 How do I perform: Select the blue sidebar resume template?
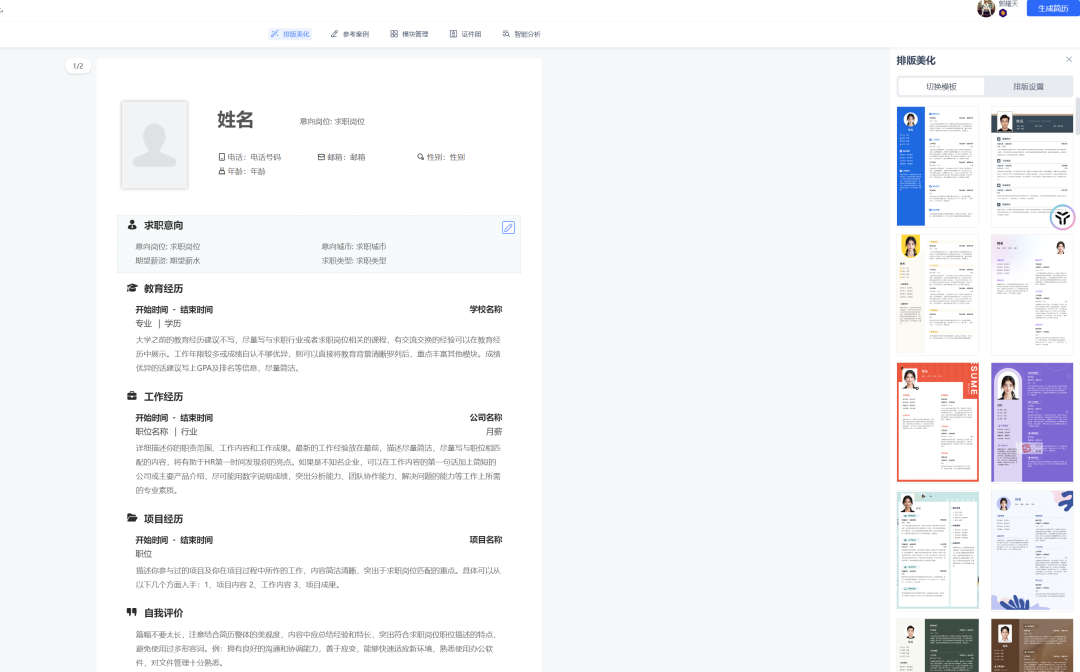(937, 167)
